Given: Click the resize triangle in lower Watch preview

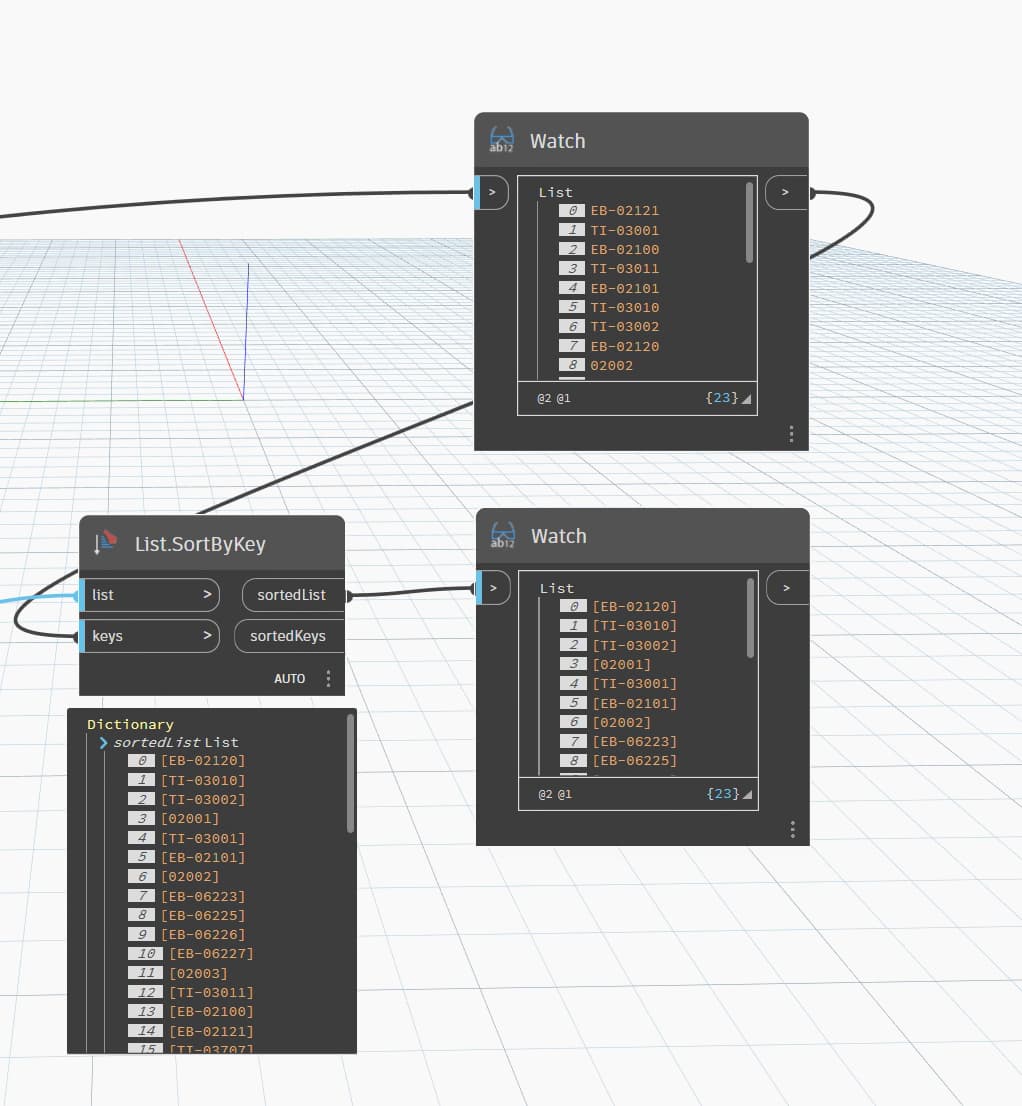Looking at the screenshot, I should coord(746,795).
